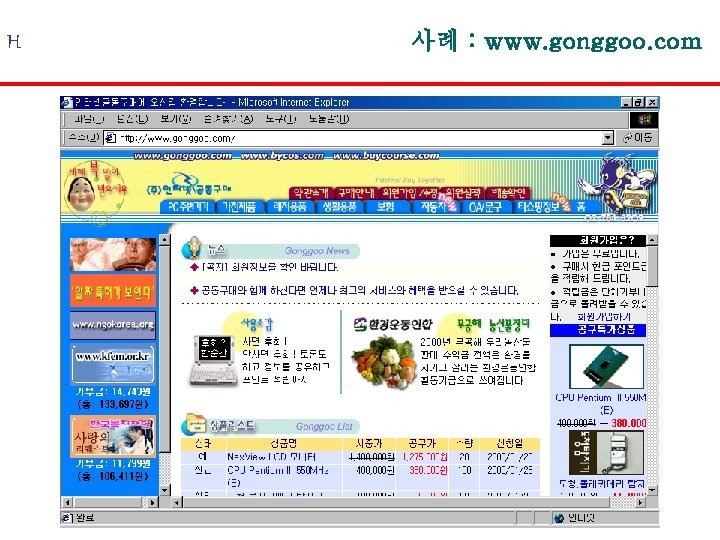Image resolution: width=720 pixels, height=540 pixels.
Task: Open the 구매안내 red tab
Action: (356, 193)
